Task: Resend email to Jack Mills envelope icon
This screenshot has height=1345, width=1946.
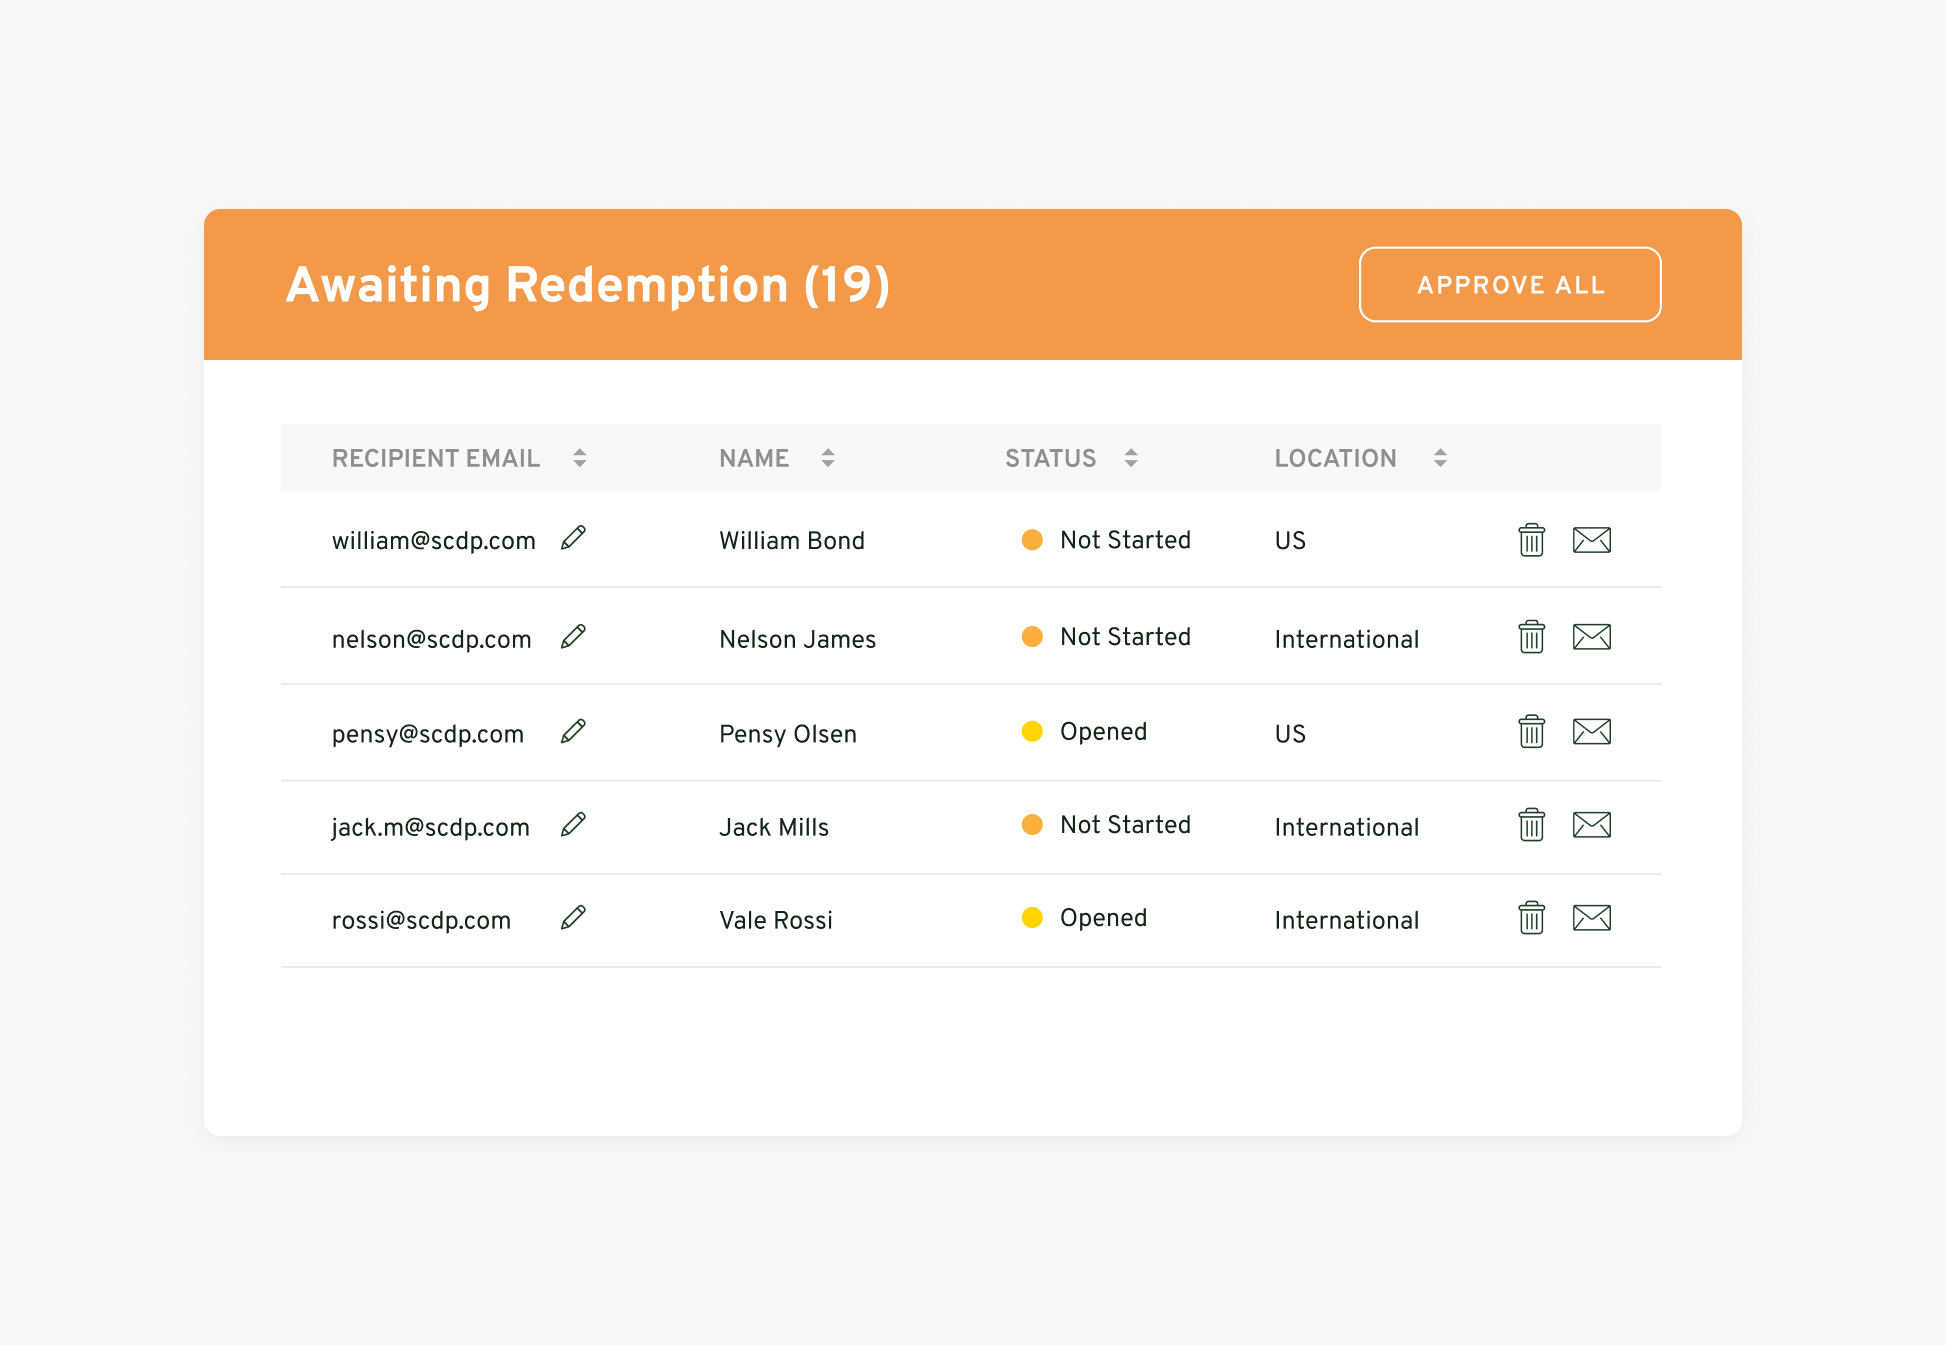Action: tap(1591, 825)
